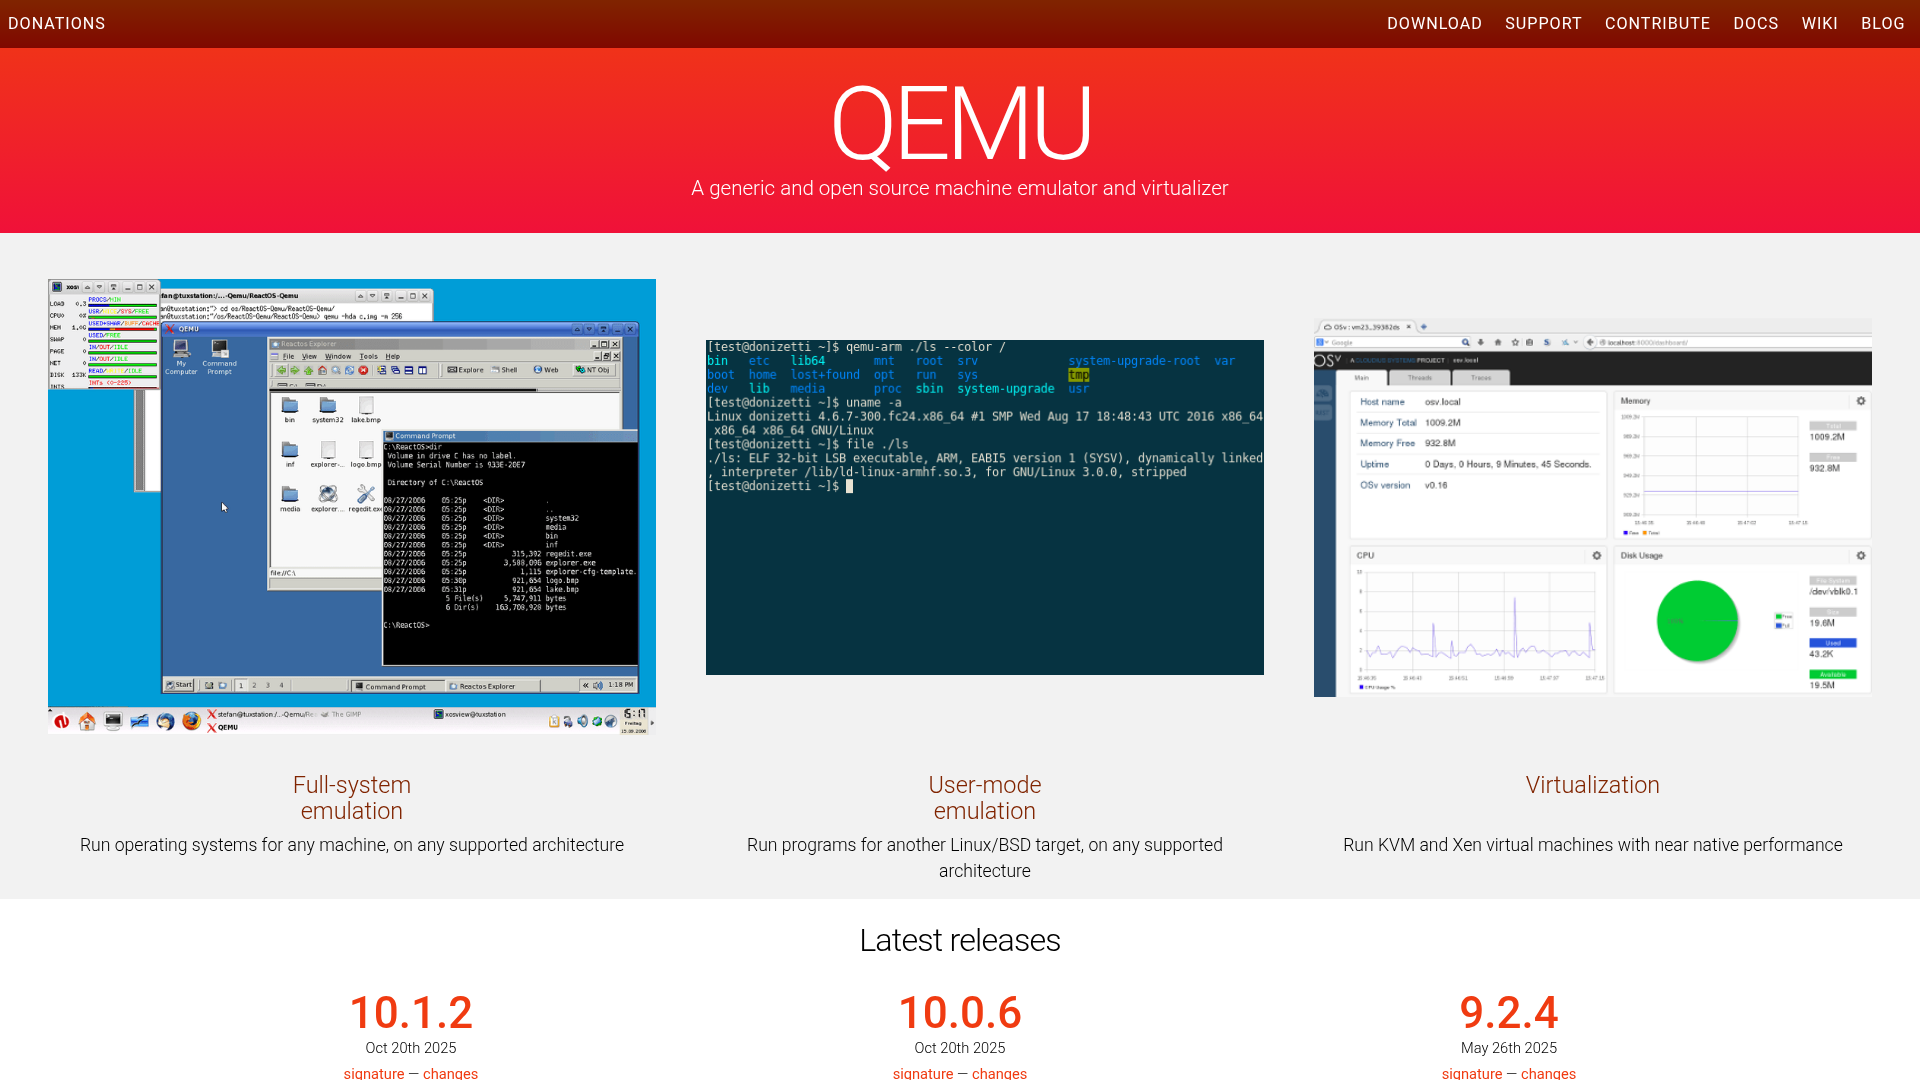Viewport: 1920px width, 1080px height.
Task: Toggle the Explore view in Reactos Explorer
Action: pos(465,369)
